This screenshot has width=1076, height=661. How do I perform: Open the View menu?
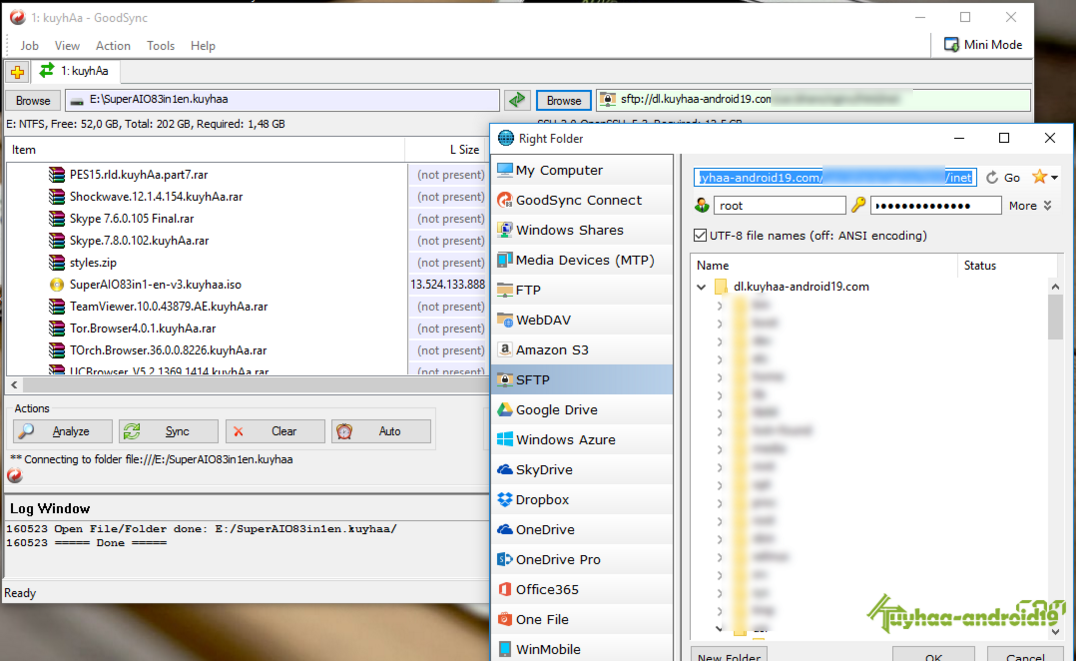[x=67, y=46]
